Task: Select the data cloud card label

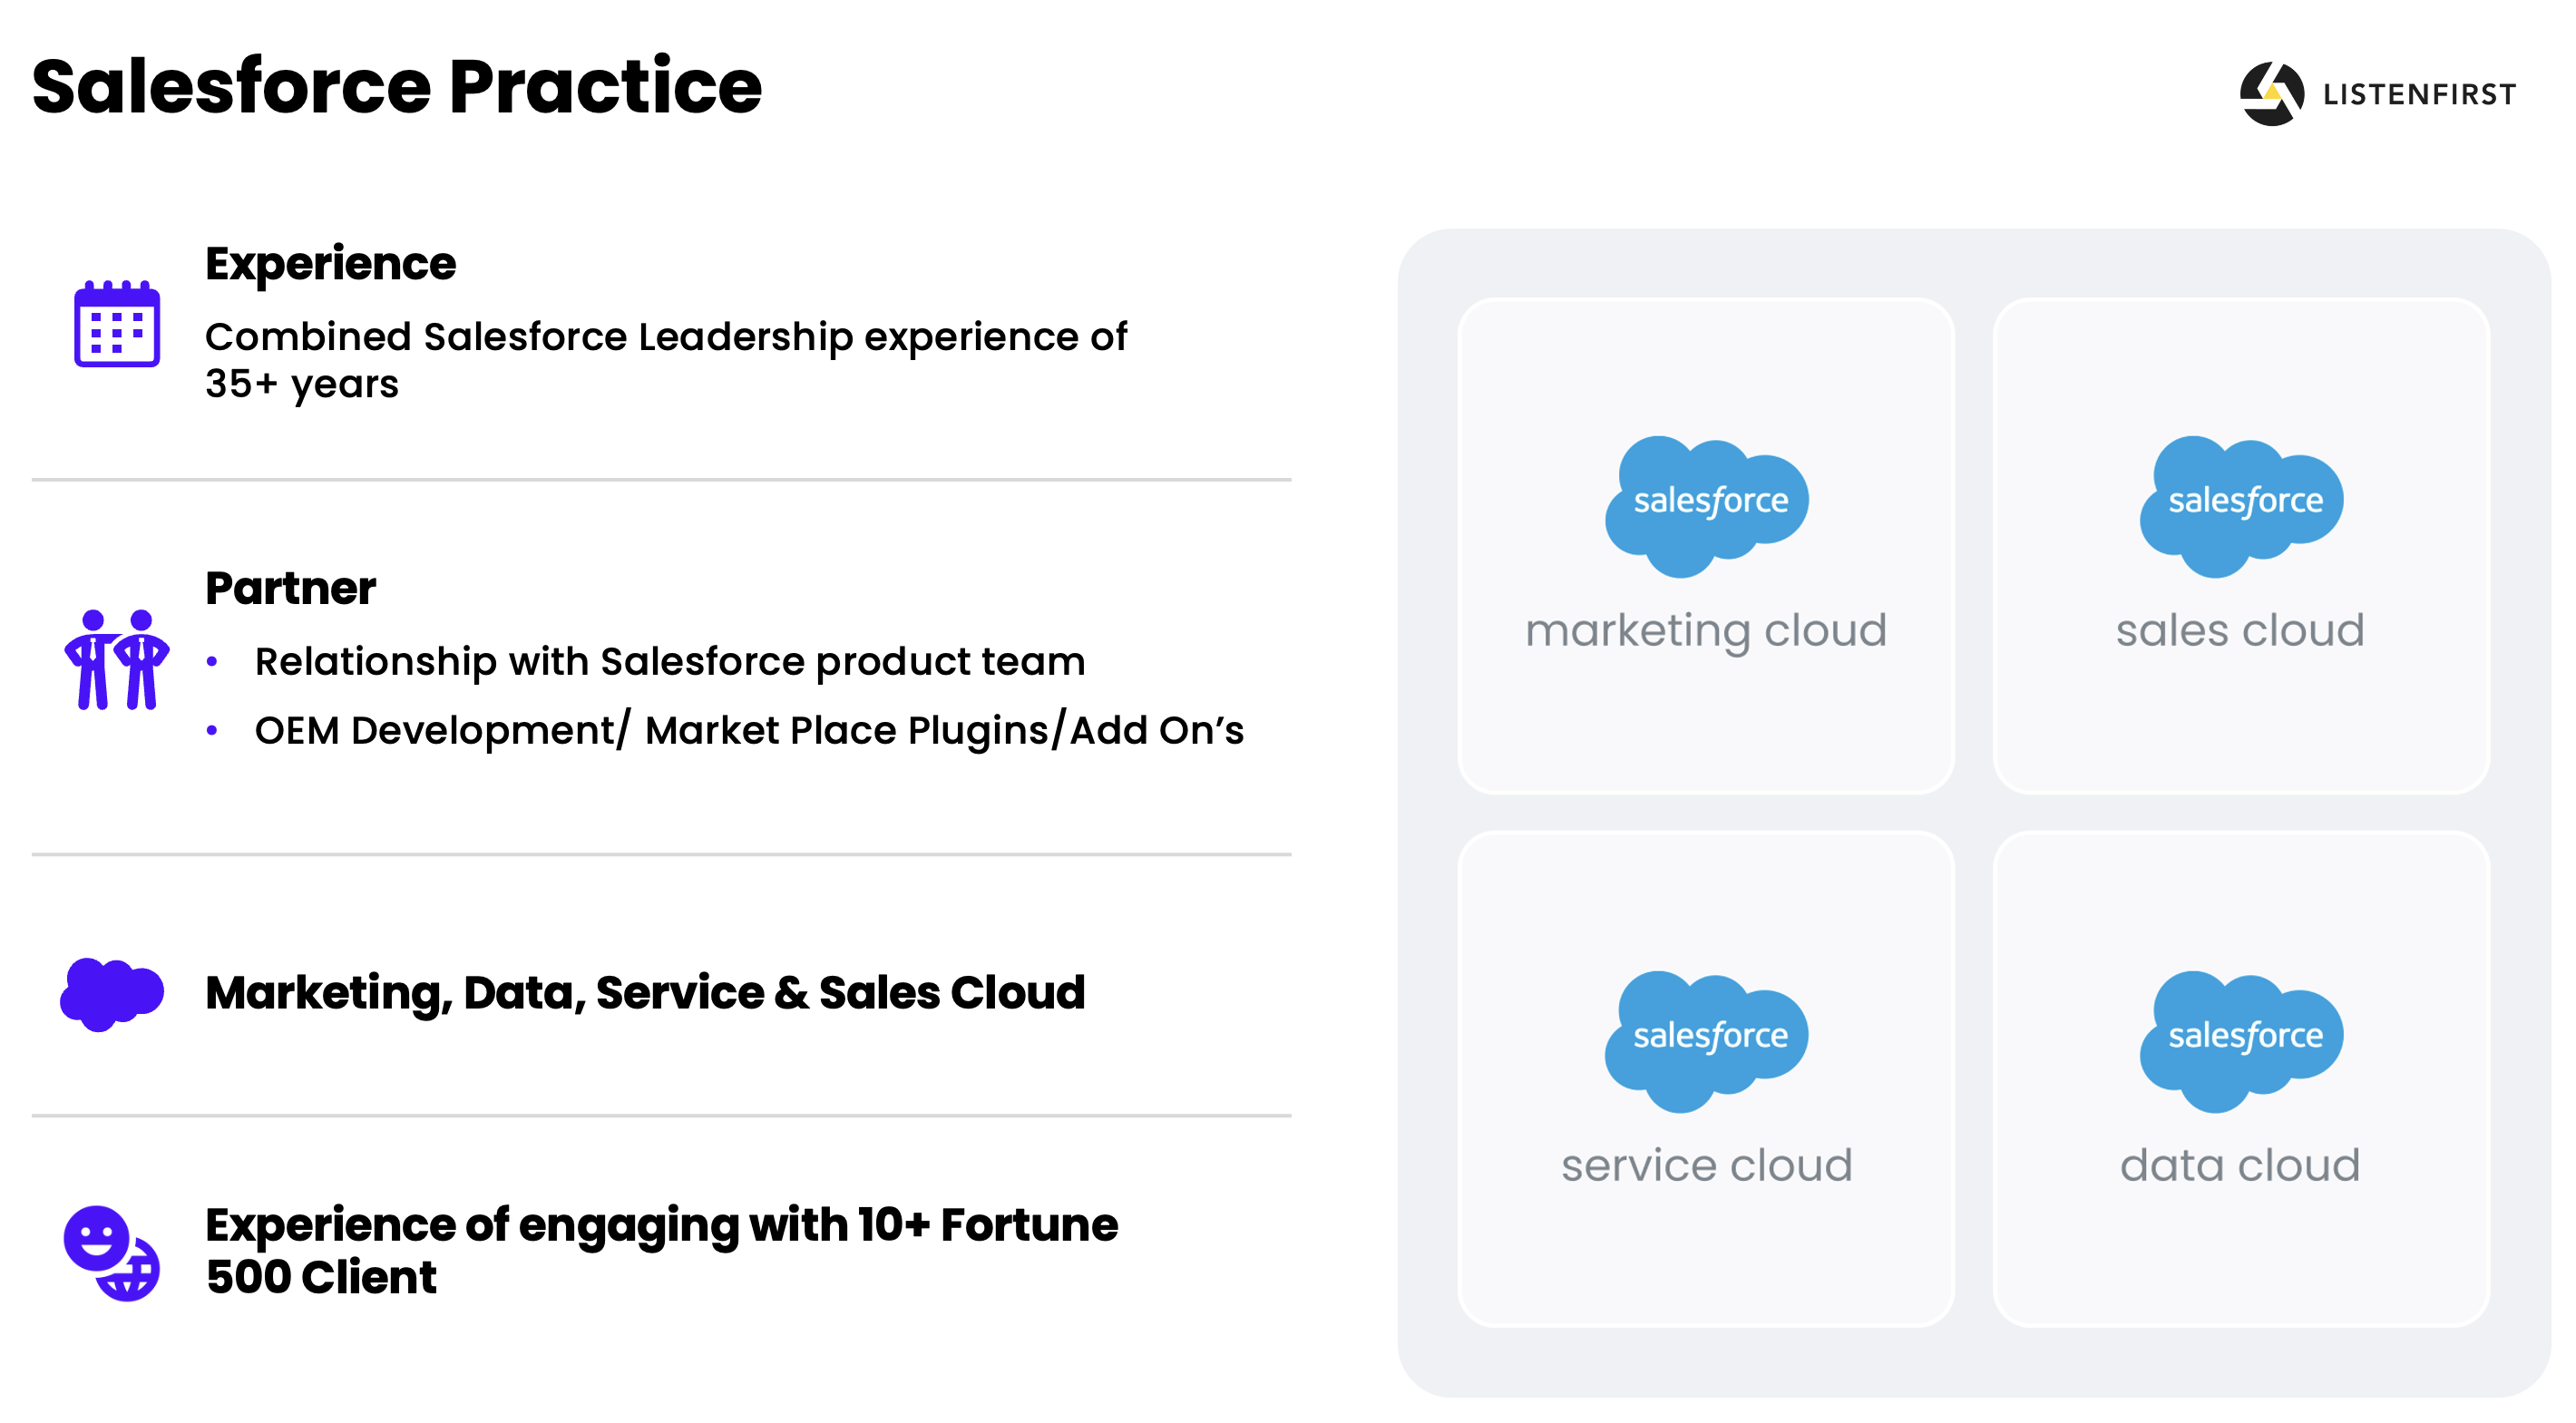Action: coord(2240,1166)
